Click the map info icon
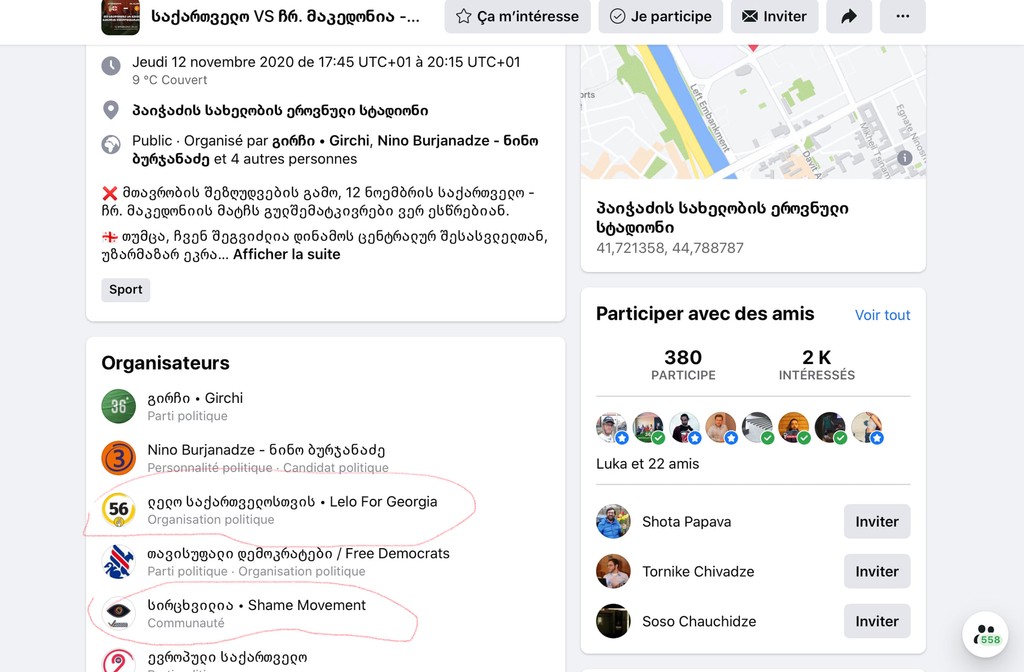 pos(904,157)
